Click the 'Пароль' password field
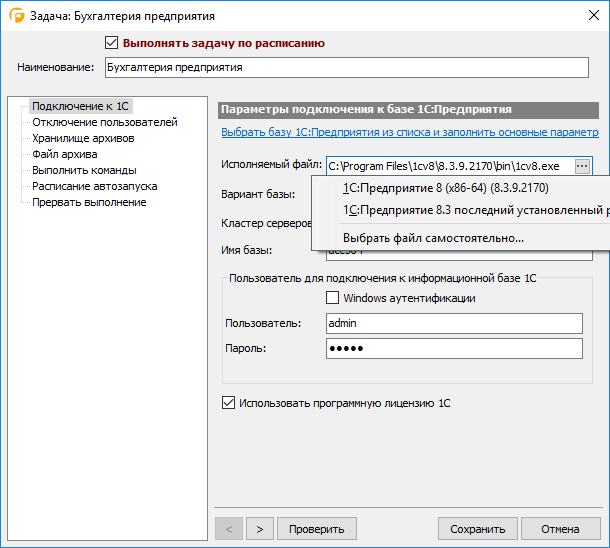This screenshot has height=548, width=610. 454,348
